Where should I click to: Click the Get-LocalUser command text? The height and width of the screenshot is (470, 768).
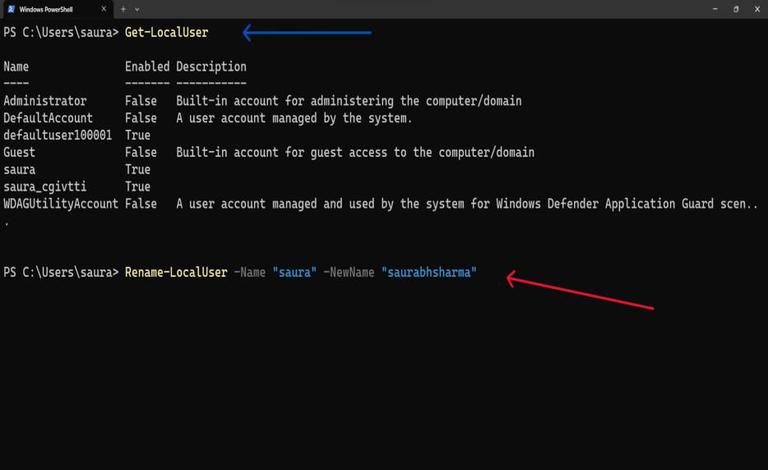pyautogui.click(x=167, y=33)
